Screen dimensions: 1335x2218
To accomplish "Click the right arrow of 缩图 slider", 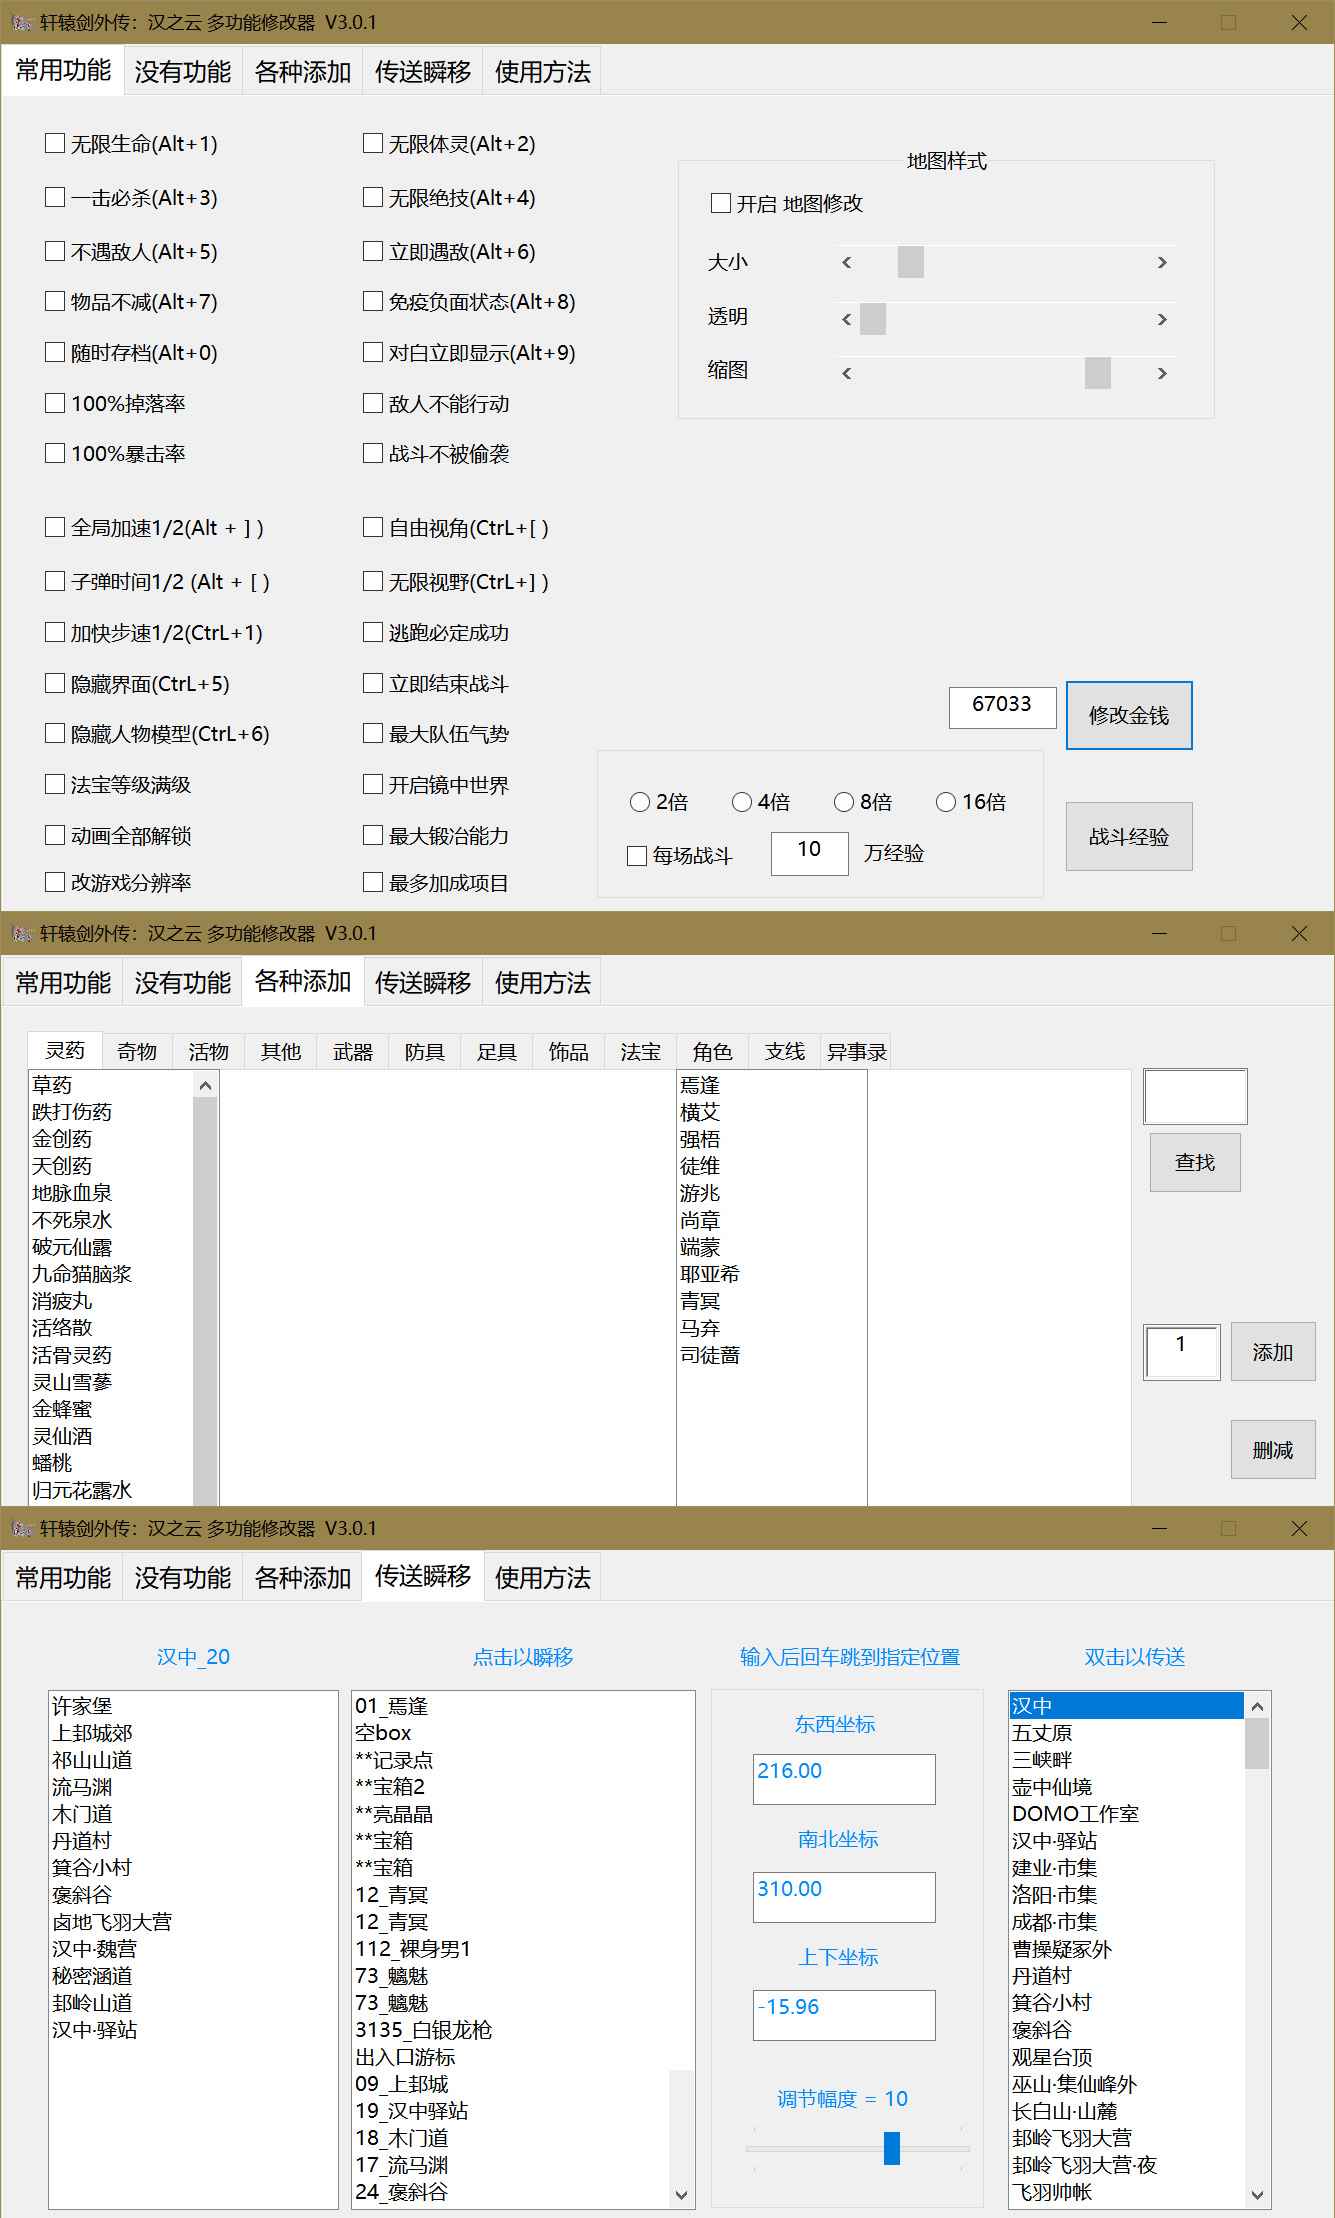I will pyautogui.click(x=1162, y=373).
